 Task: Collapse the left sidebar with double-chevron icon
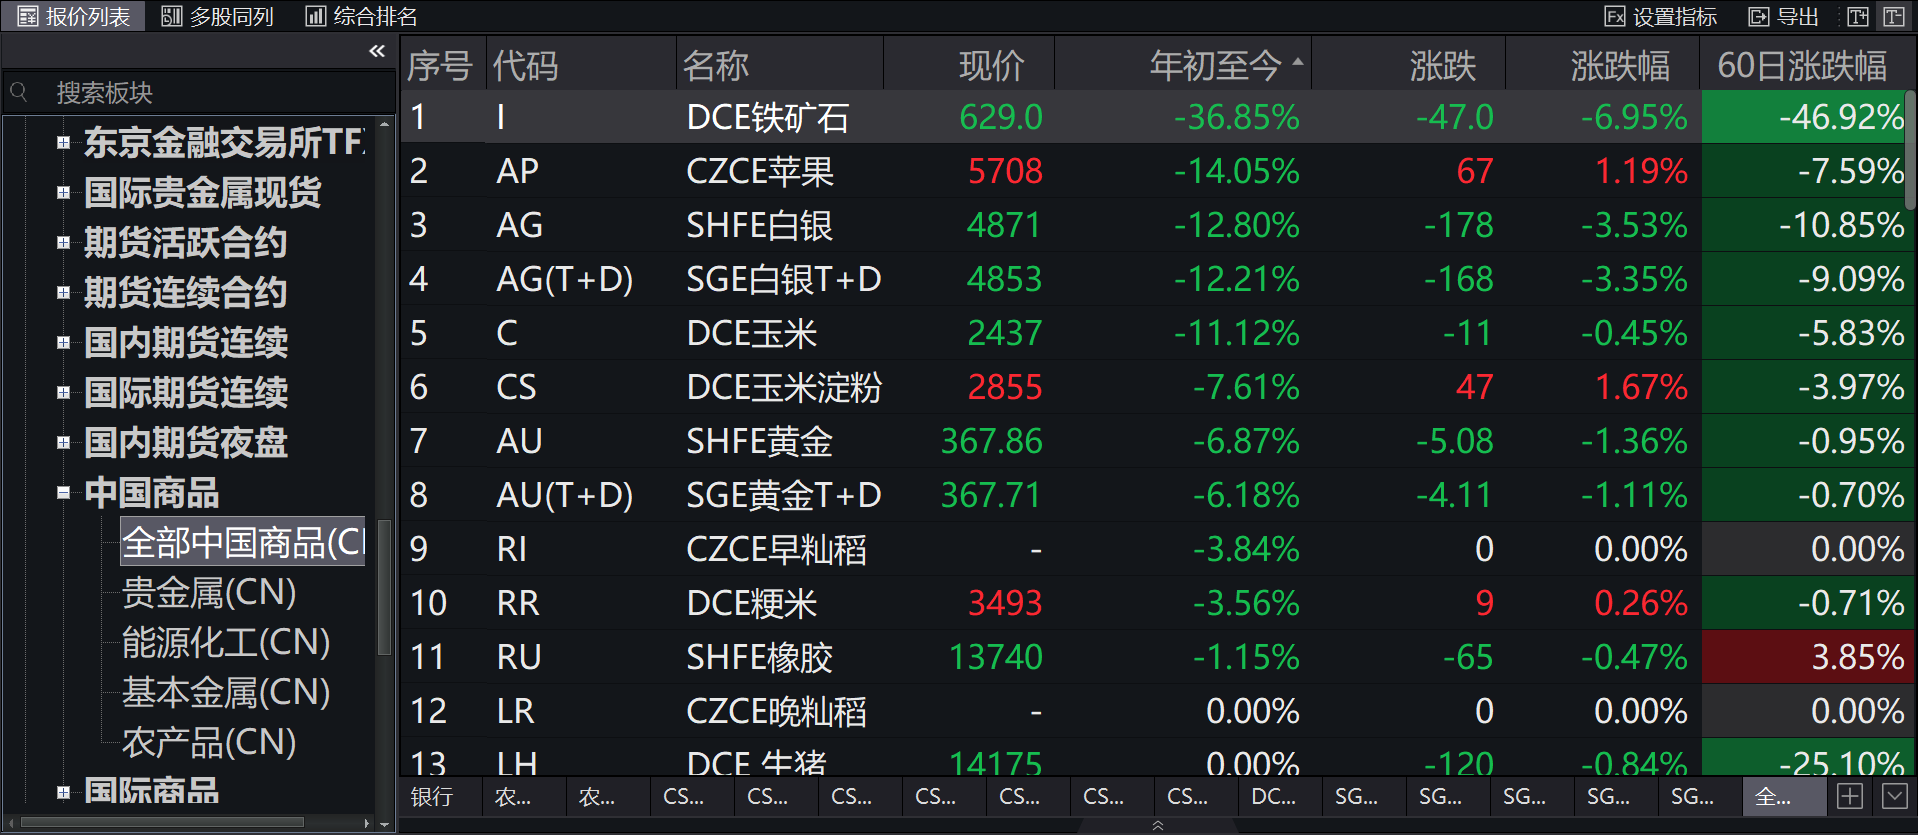[377, 51]
